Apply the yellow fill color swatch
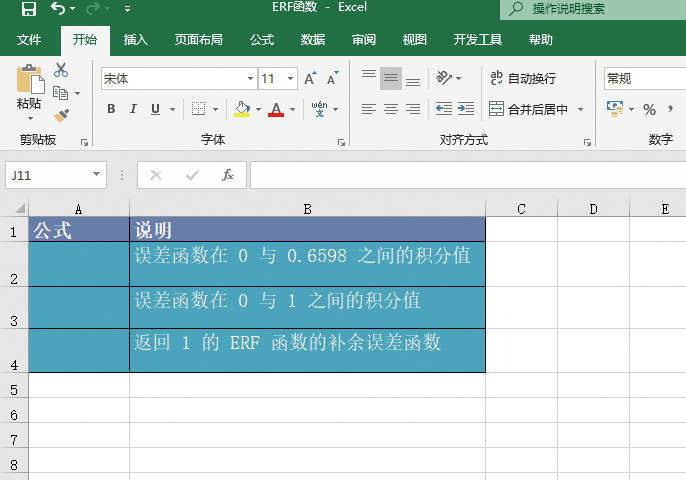 click(241, 109)
